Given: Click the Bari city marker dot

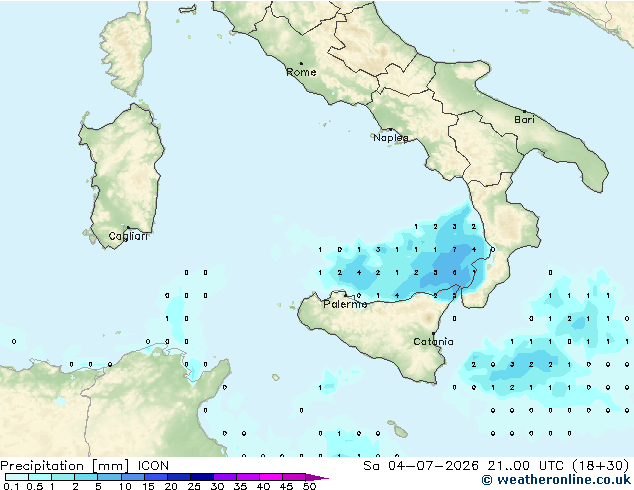Looking at the screenshot, I should 524,111.
